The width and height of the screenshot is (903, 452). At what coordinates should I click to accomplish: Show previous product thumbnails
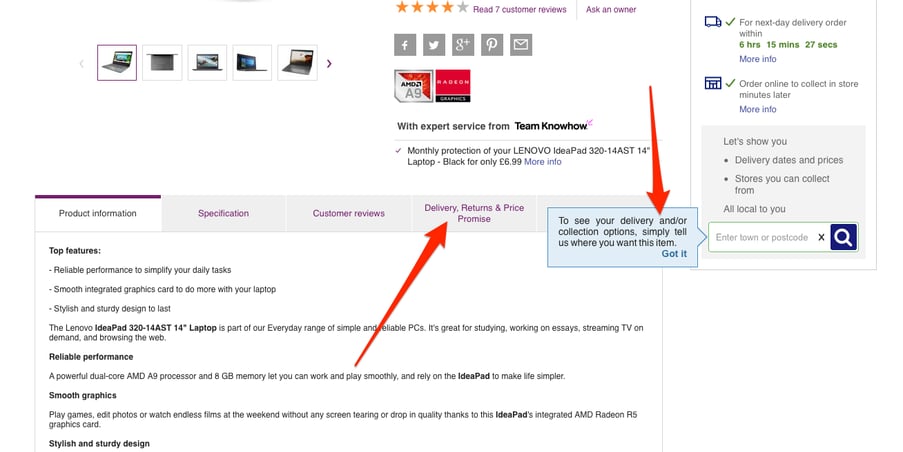81,63
